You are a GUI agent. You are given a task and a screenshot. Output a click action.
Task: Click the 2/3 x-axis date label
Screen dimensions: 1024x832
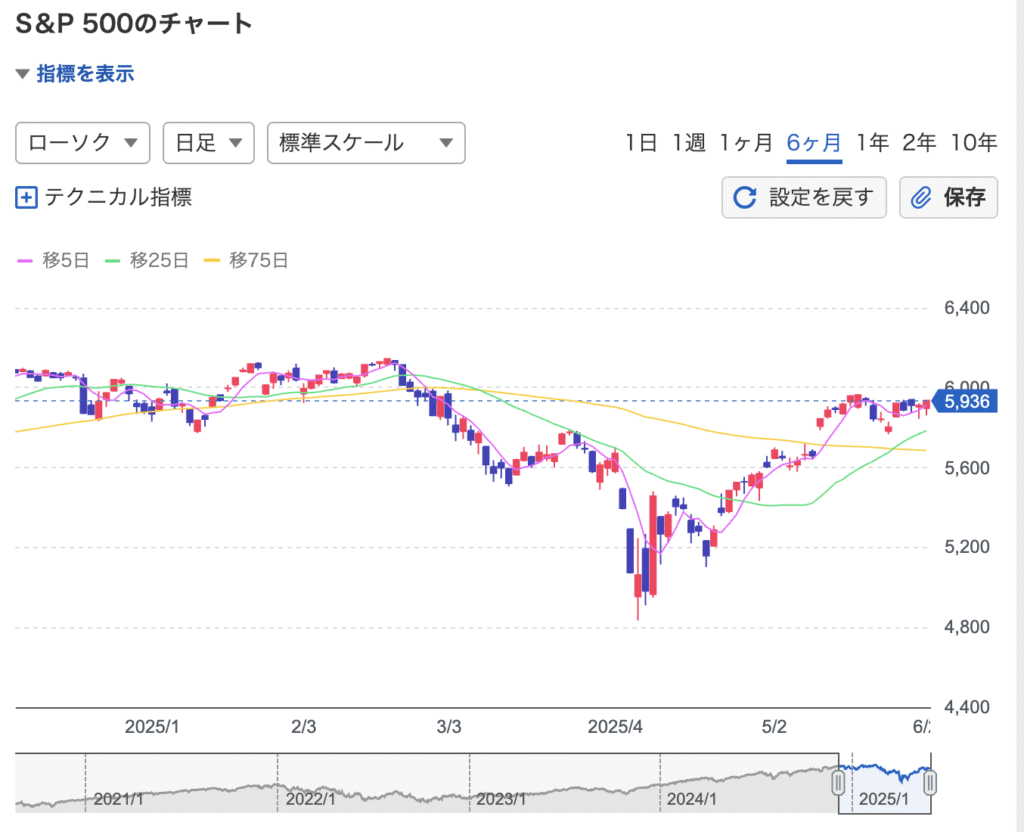pos(304,727)
